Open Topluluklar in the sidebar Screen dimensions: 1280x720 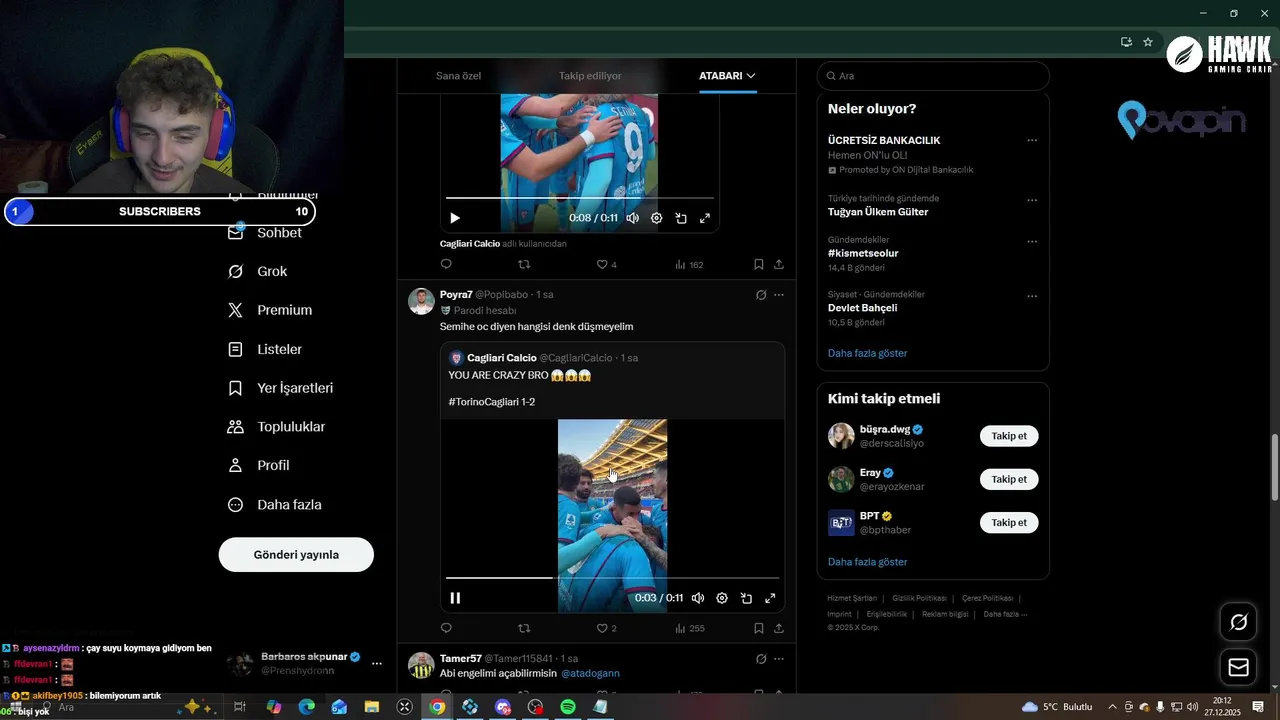277,427
